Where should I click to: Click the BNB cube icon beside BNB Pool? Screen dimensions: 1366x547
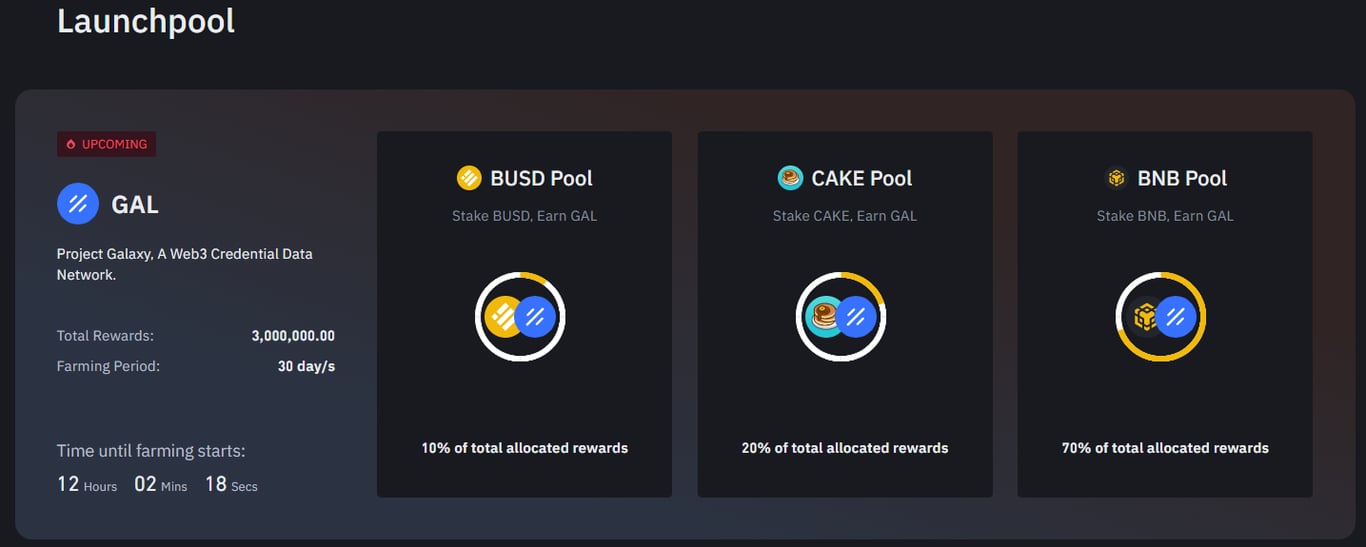pos(1117,178)
